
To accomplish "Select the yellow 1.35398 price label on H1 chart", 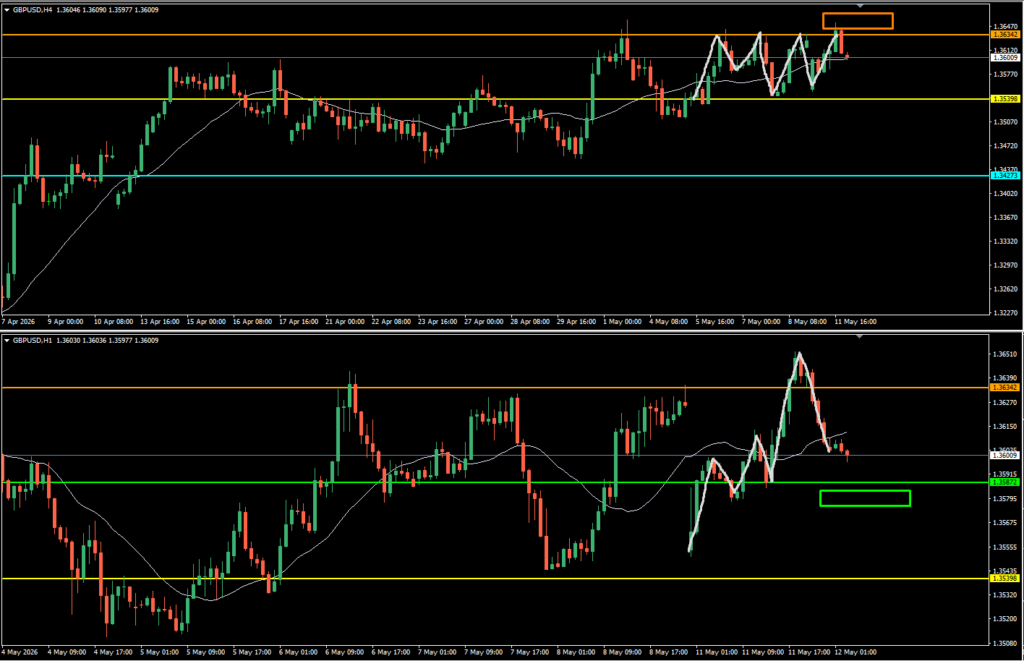I will [x=1005, y=579].
